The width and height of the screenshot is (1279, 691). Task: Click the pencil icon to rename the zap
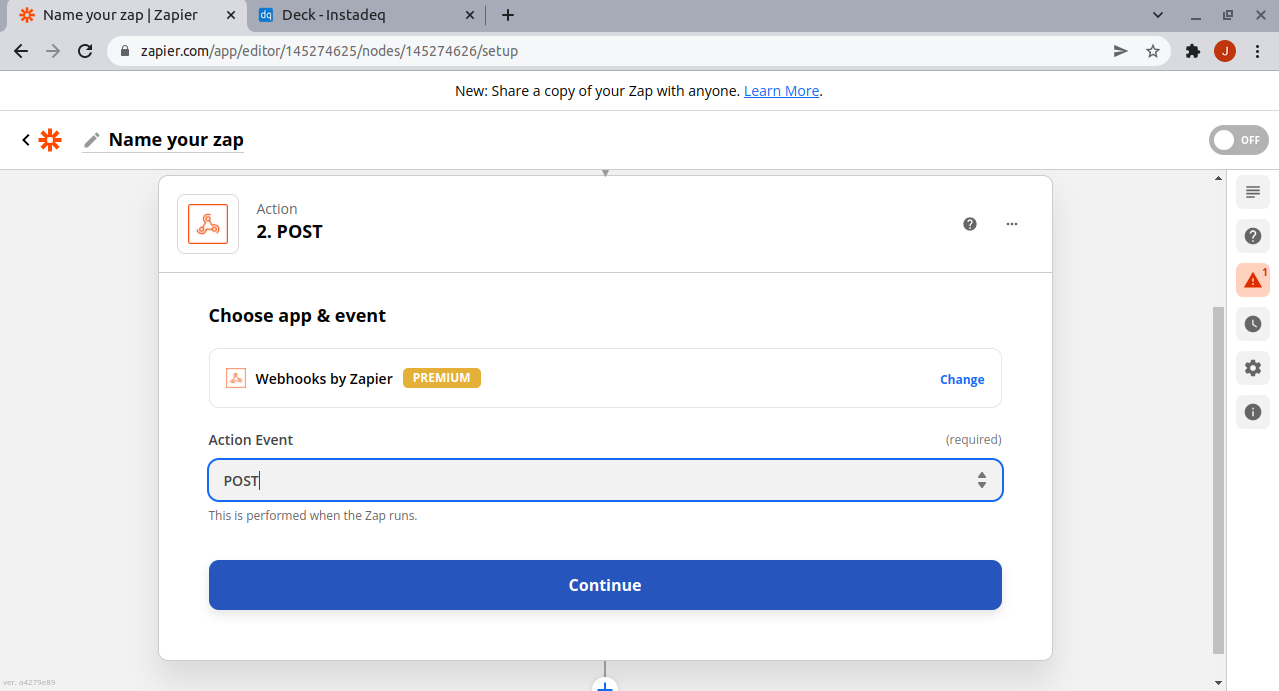(x=92, y=140)
